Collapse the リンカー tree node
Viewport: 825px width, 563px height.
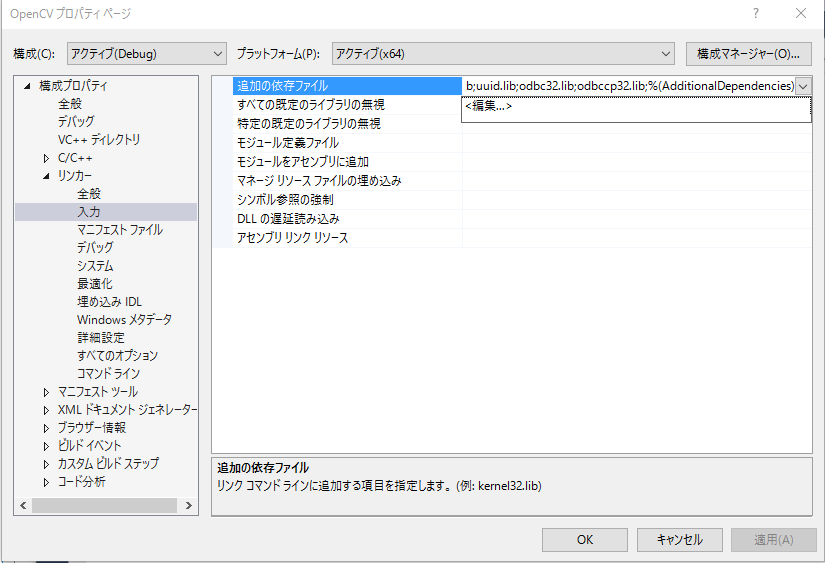click(x=46, y=176)
